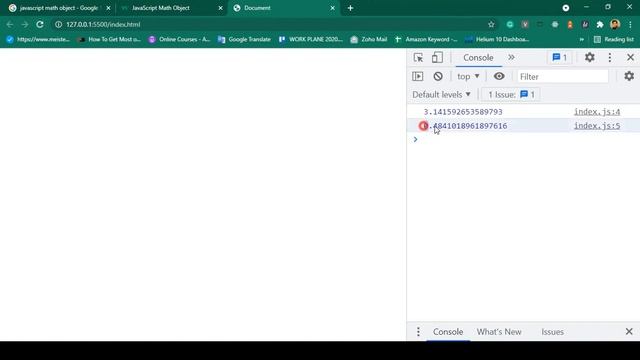Toggle the device toolbar icon
Viewport: 640px width, 360px height.
(x=437, y=58)
